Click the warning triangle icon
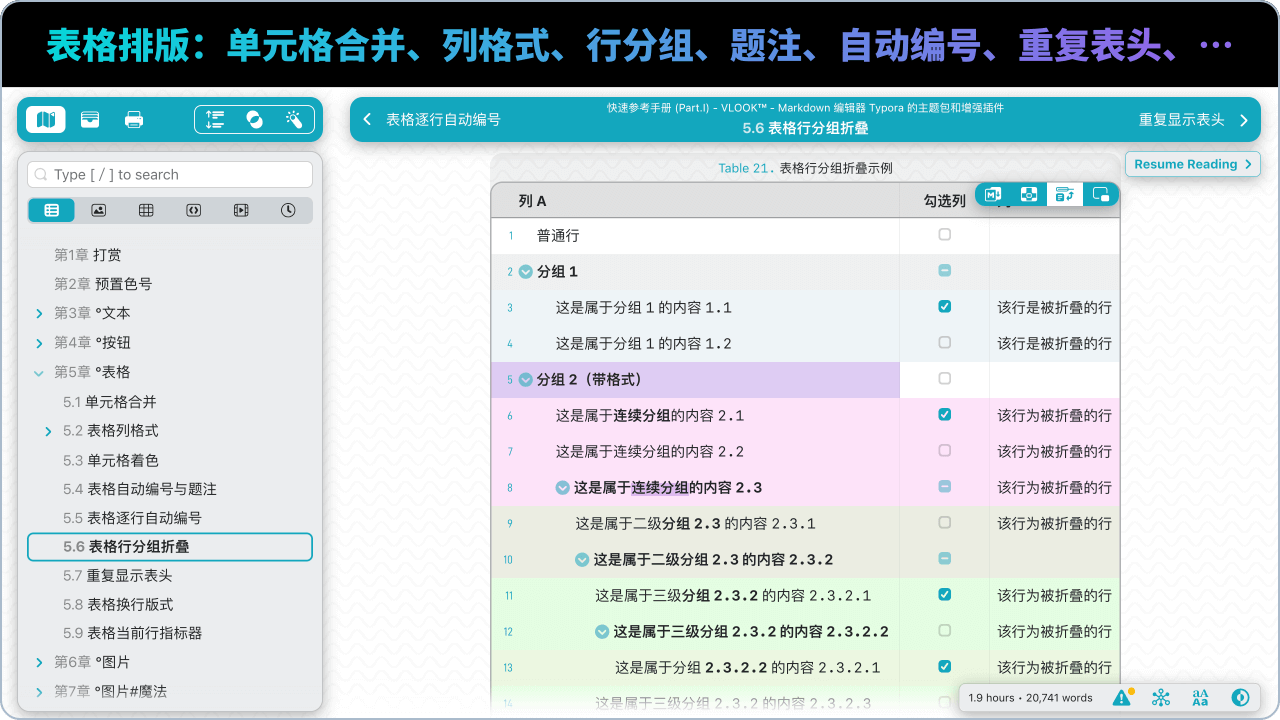This screenshot has height=720, width=1280. (1122, 698)
